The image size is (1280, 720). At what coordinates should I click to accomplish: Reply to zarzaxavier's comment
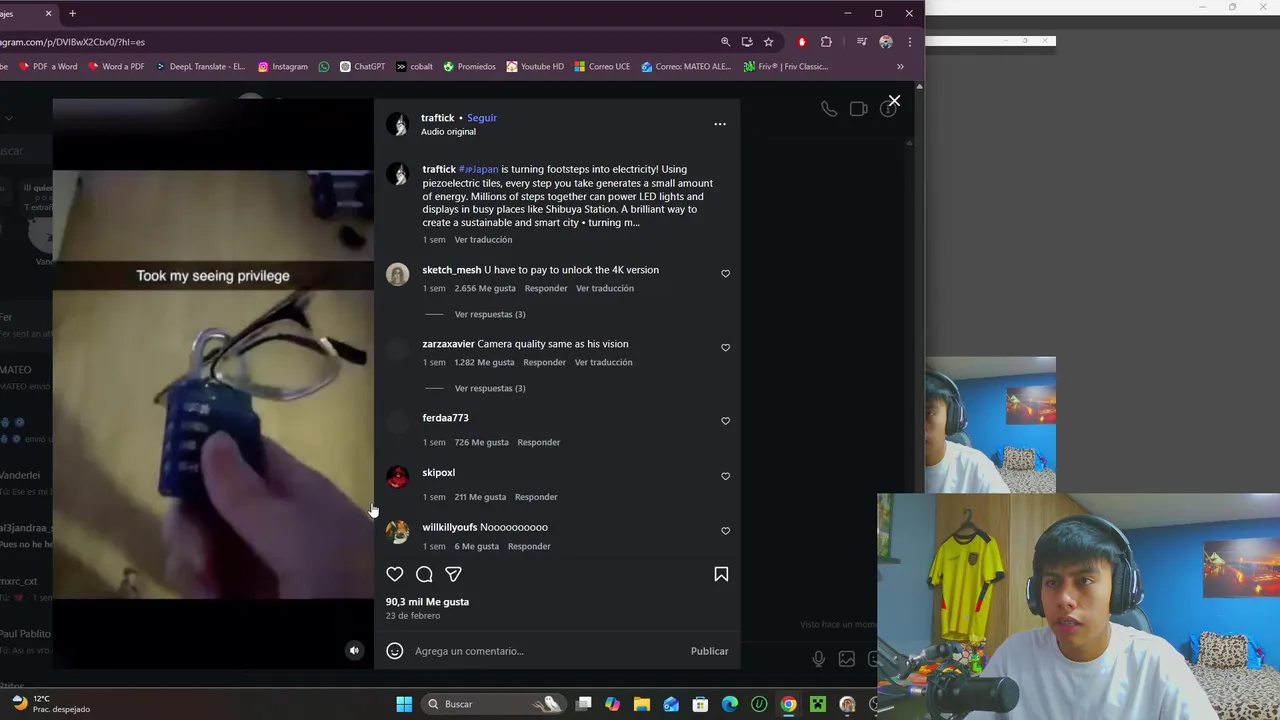point(545,362)
